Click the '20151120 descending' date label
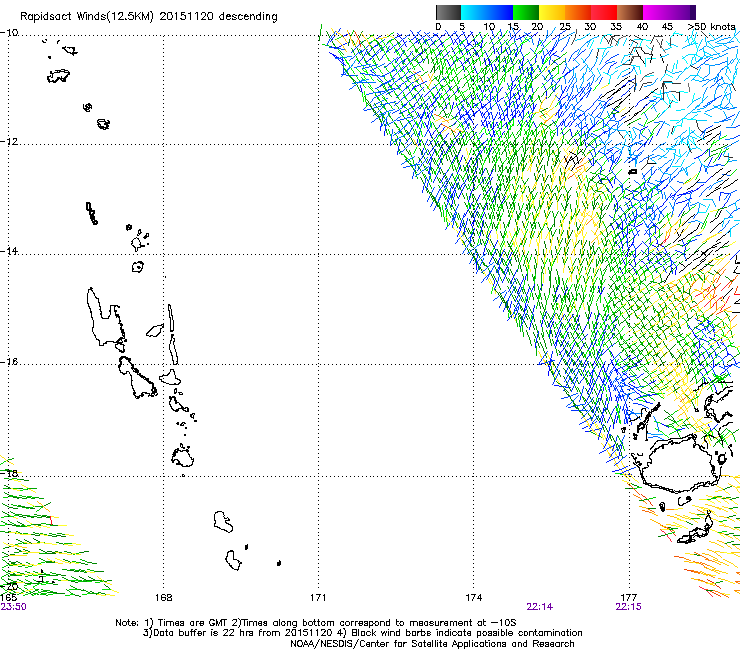Viewport: 740px width, 650px height. [x=219, y=17]
